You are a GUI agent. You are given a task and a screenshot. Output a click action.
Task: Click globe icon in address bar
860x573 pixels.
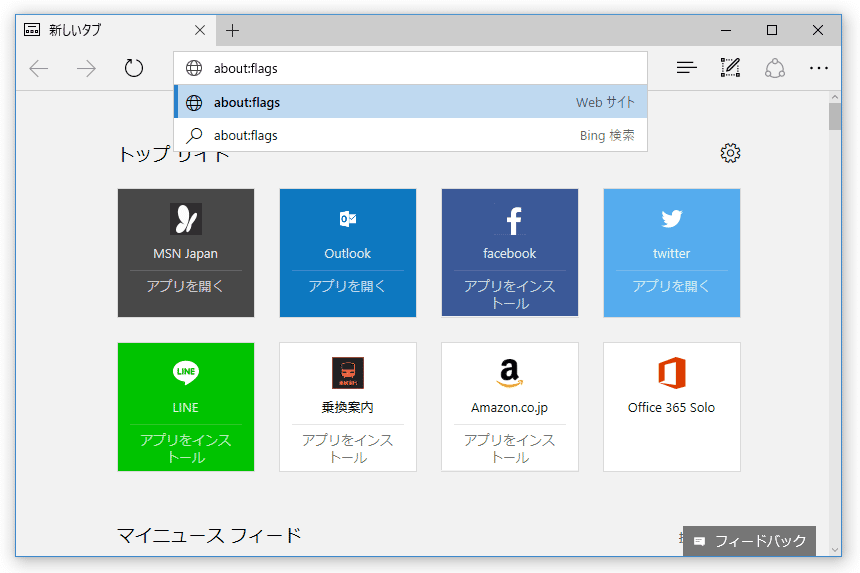tap(194, 68)
